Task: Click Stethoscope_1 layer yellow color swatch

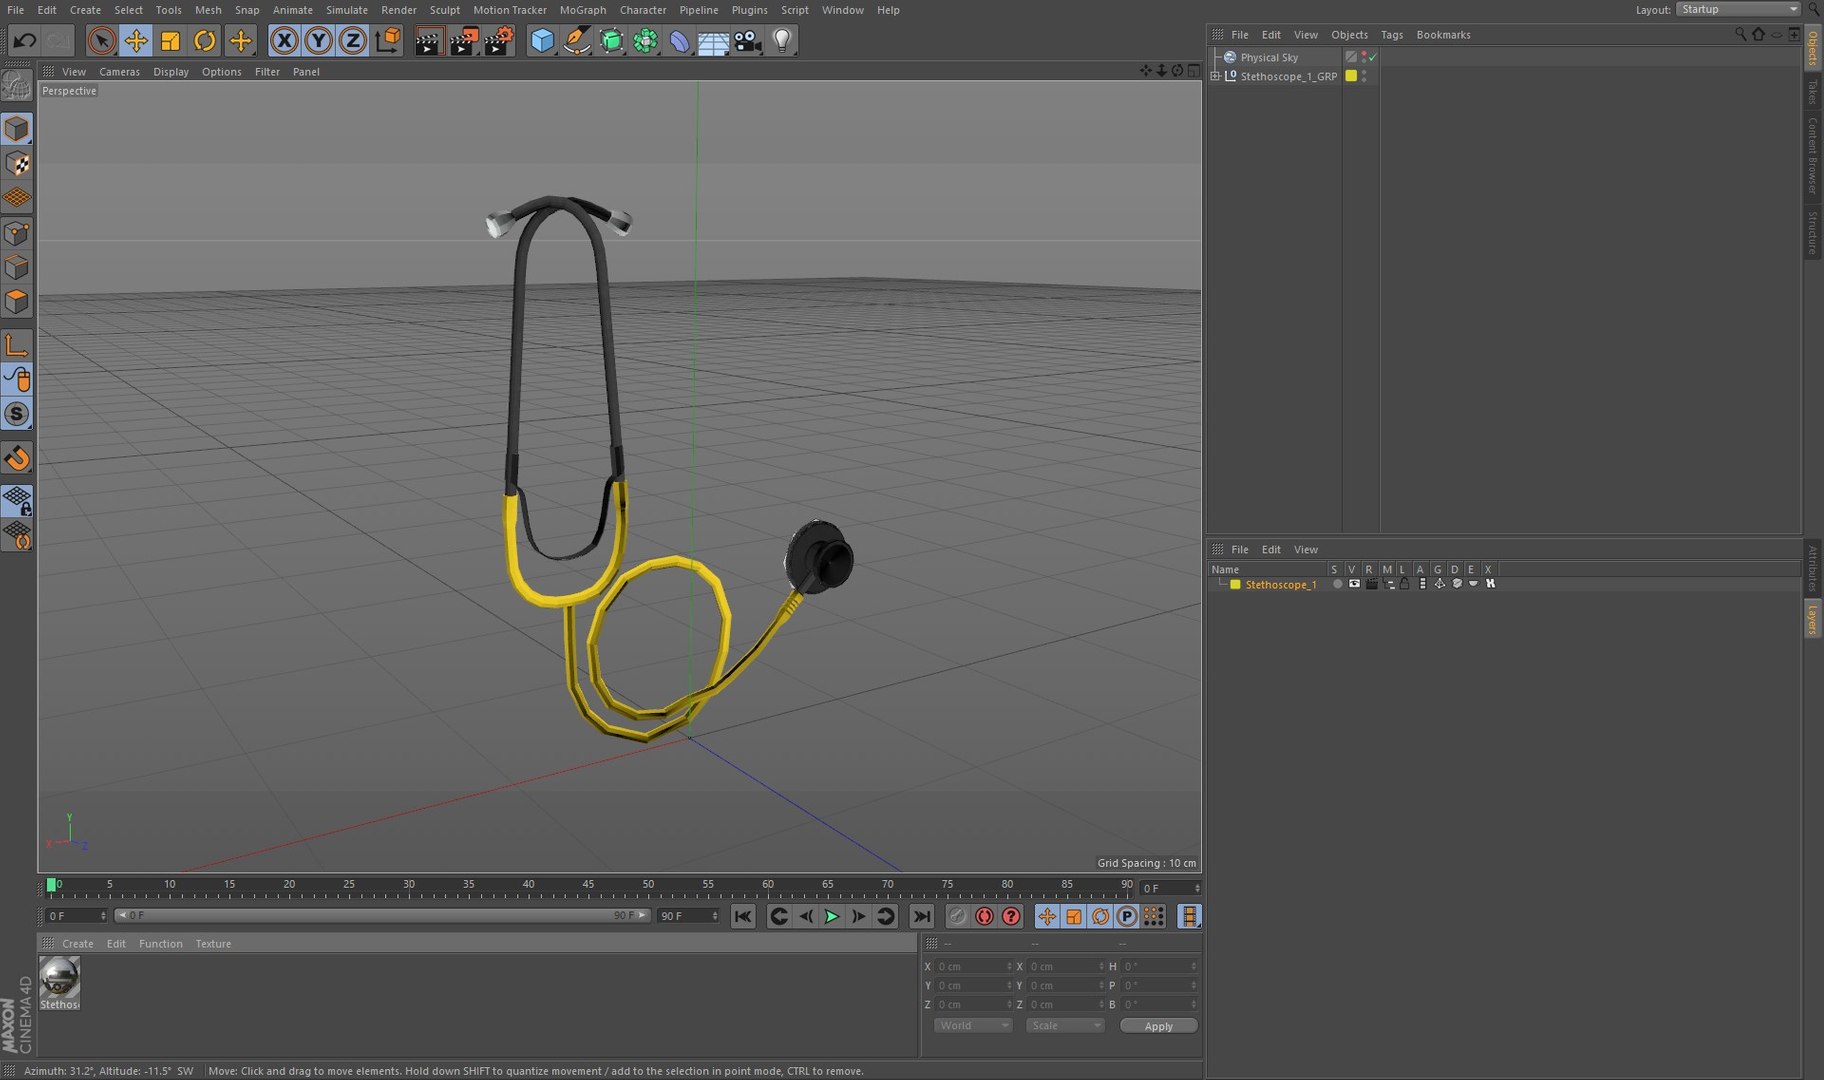Action: click(x=1235, y=584)
